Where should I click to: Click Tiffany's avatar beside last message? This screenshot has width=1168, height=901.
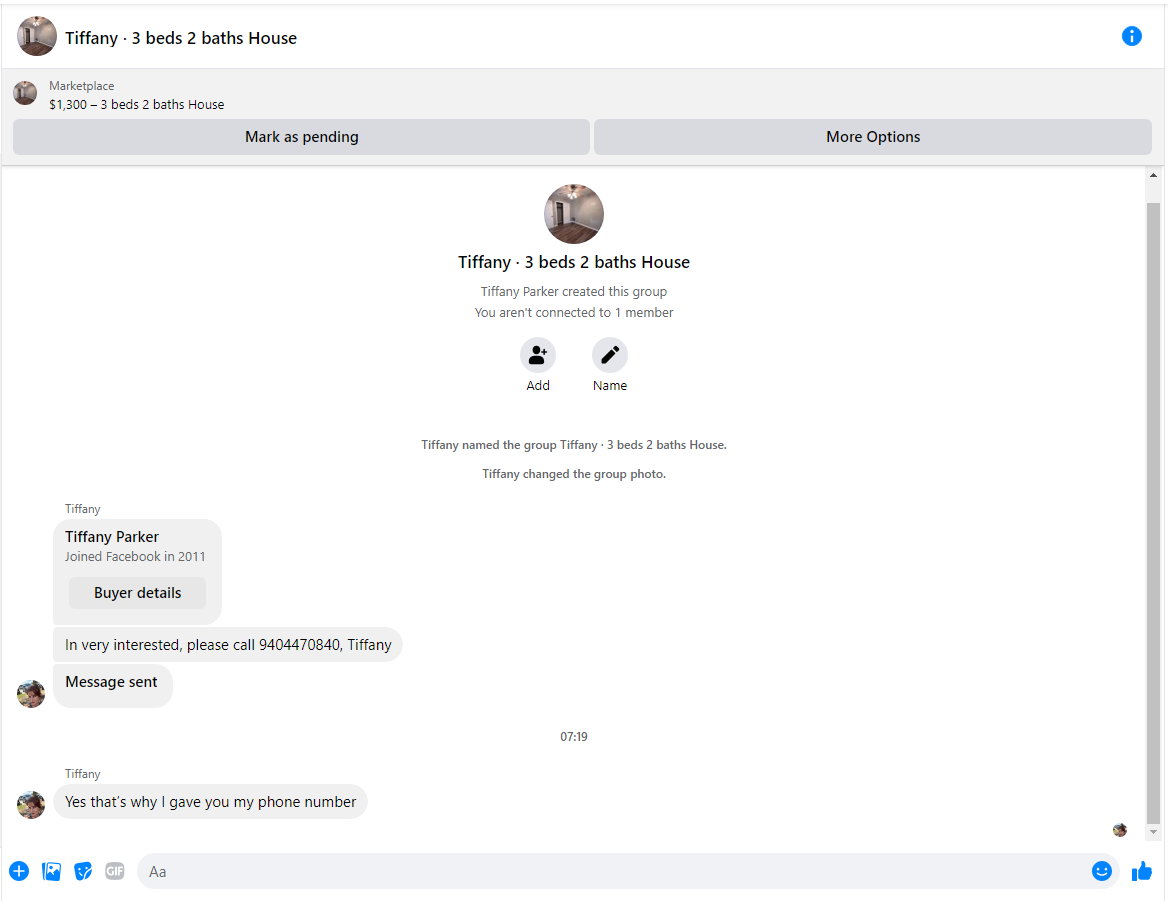tap(31, 804)
